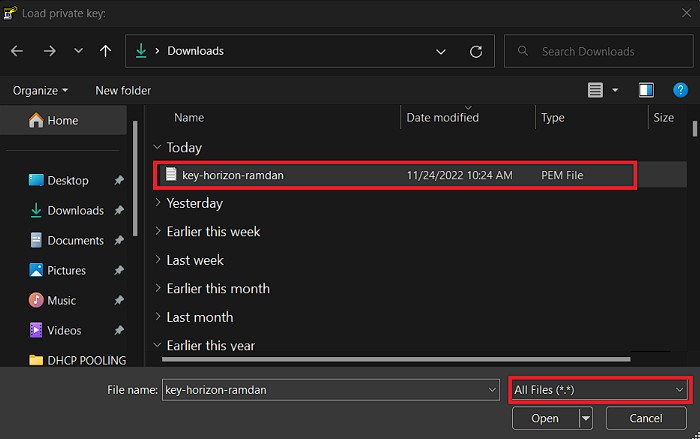700x439 pixels.
Task: Click the Open button
Action: point(545,418)
